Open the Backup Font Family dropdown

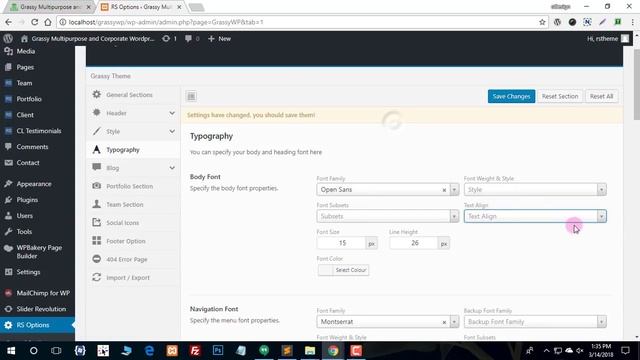pyautogui.click(x=535, y=322)
